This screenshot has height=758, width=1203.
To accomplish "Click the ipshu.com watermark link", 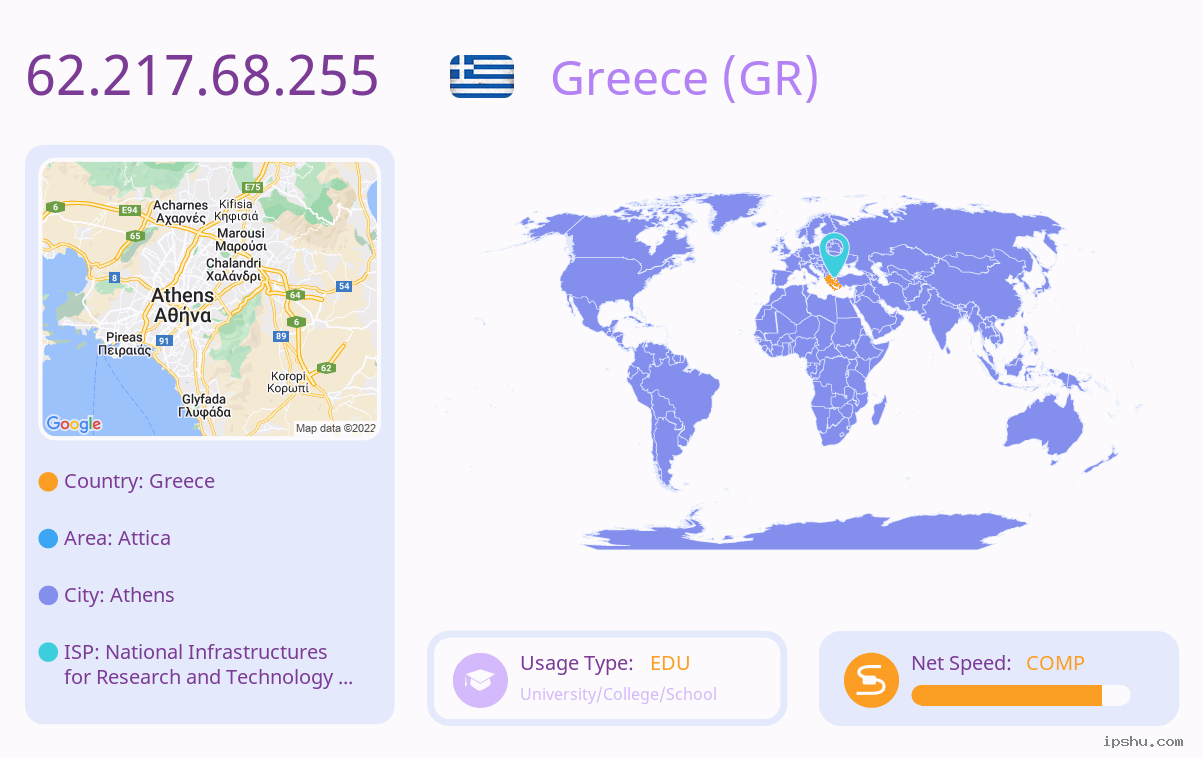I will point(1142,741).
